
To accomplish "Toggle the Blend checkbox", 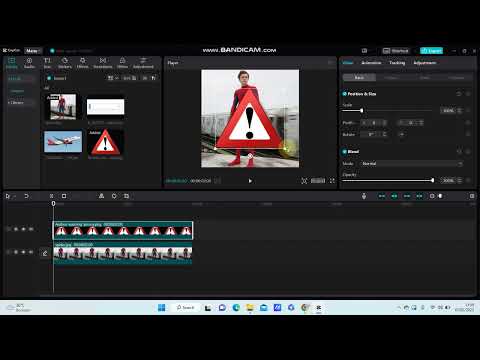I will point(345,152).
